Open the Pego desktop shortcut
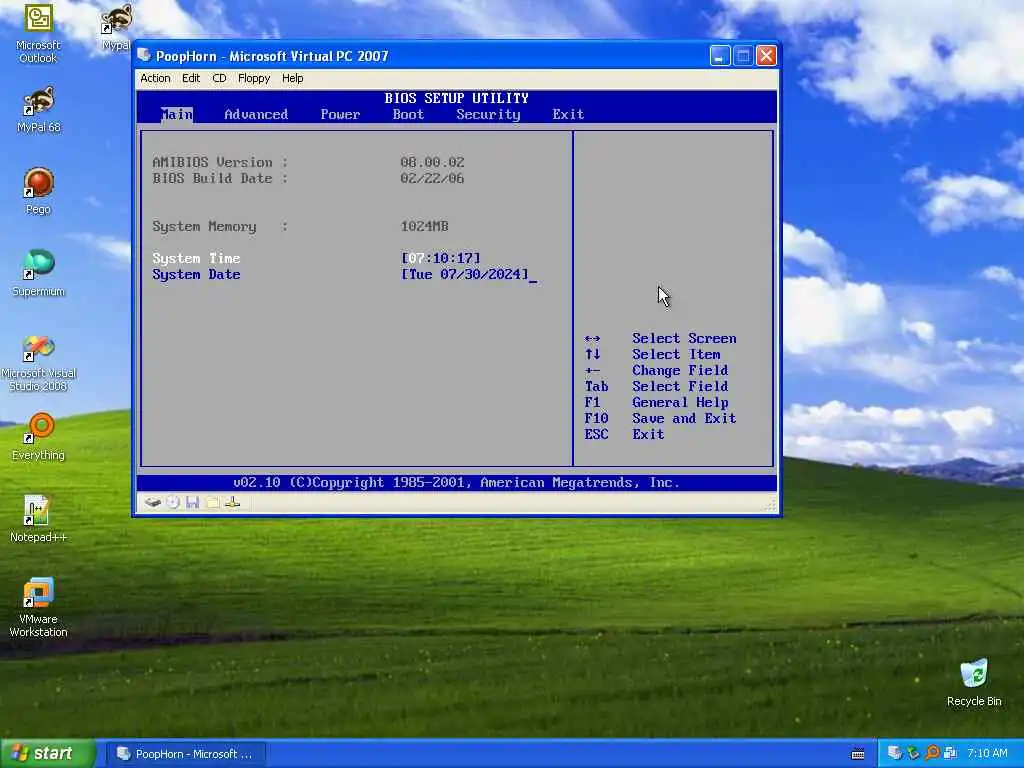 coord(38,191)
